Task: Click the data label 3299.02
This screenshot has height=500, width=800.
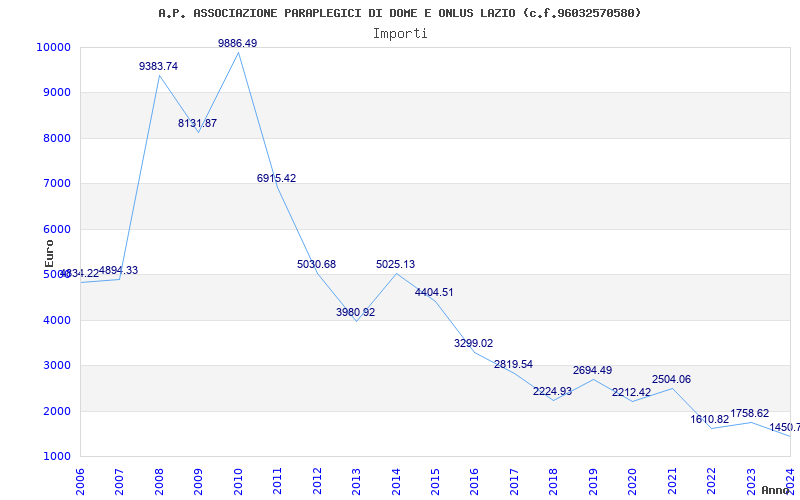Action: [473, 344]
